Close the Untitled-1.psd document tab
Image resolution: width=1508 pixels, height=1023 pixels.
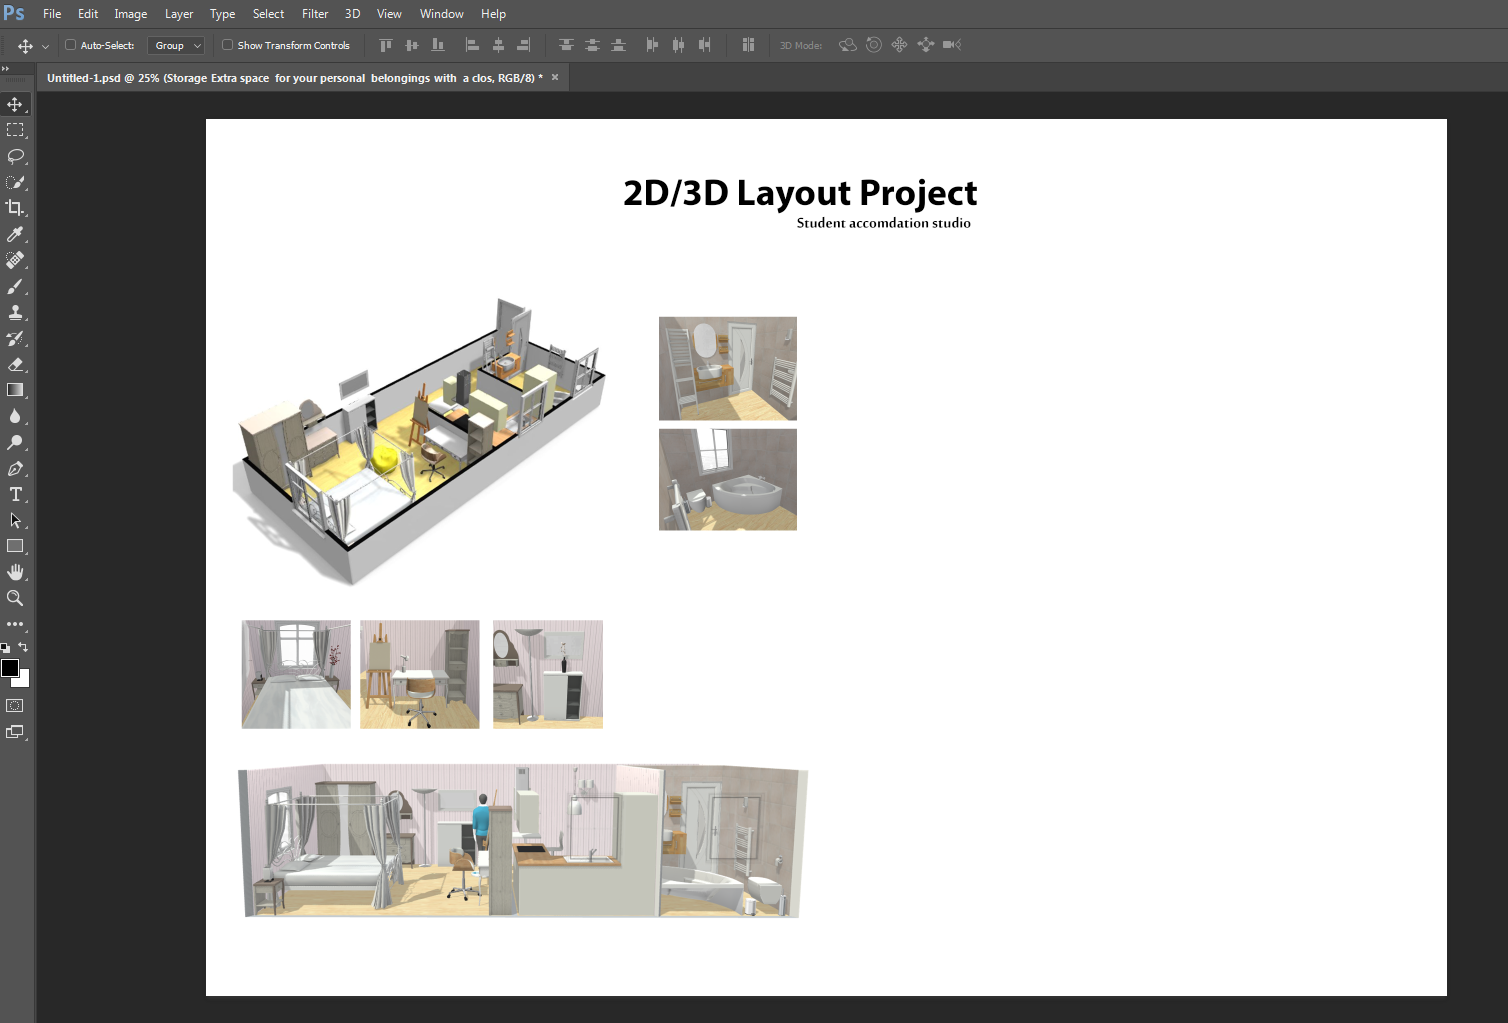(555, 77)
